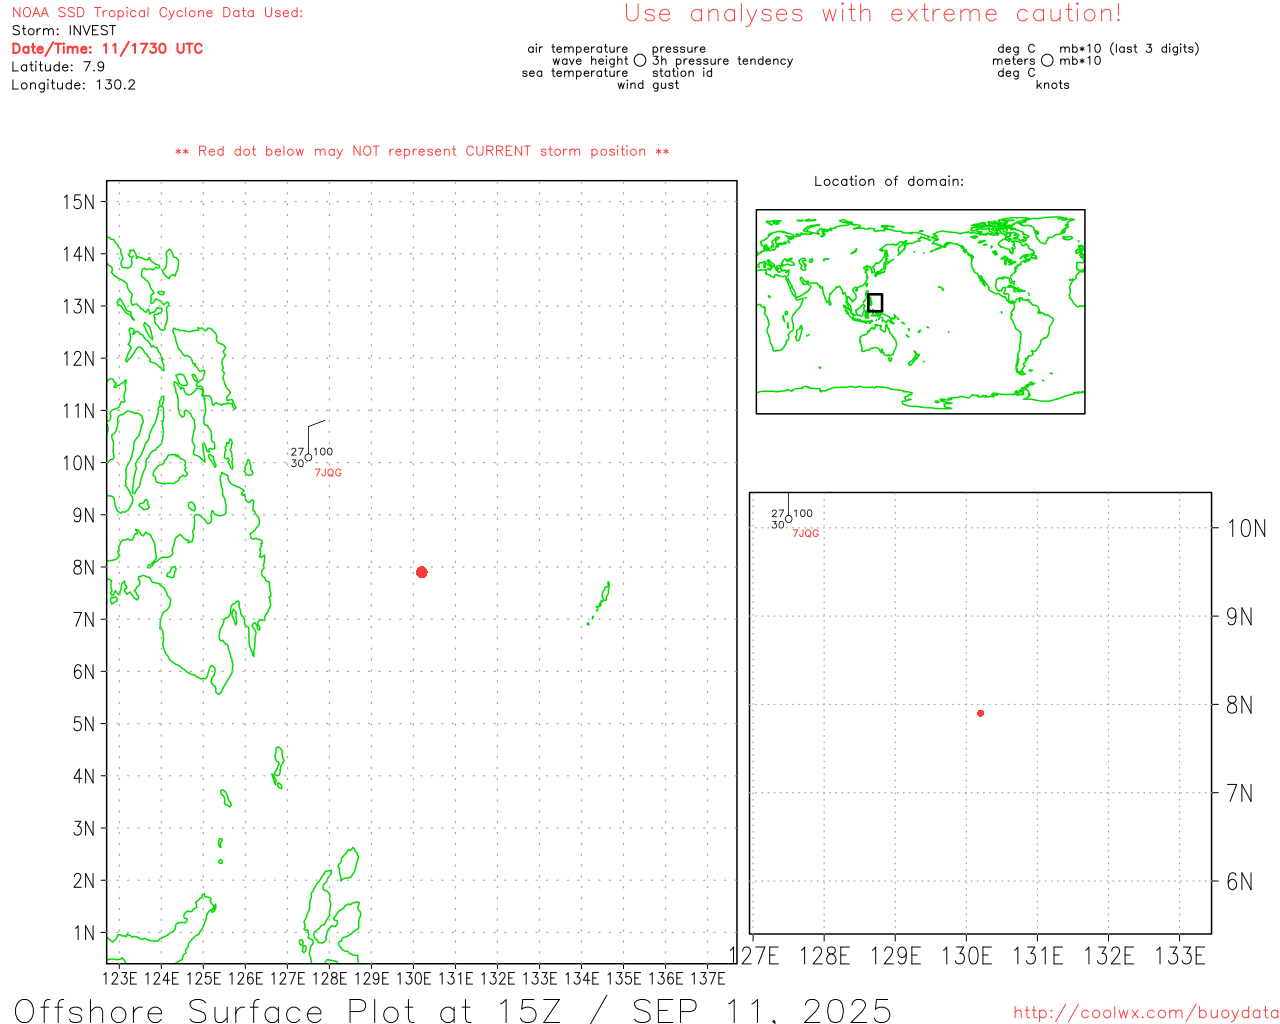This screenshot has width=1280, height=1024.
Task: Click the pressure value 100 in the main map
Action: click(x=323, y=452)
